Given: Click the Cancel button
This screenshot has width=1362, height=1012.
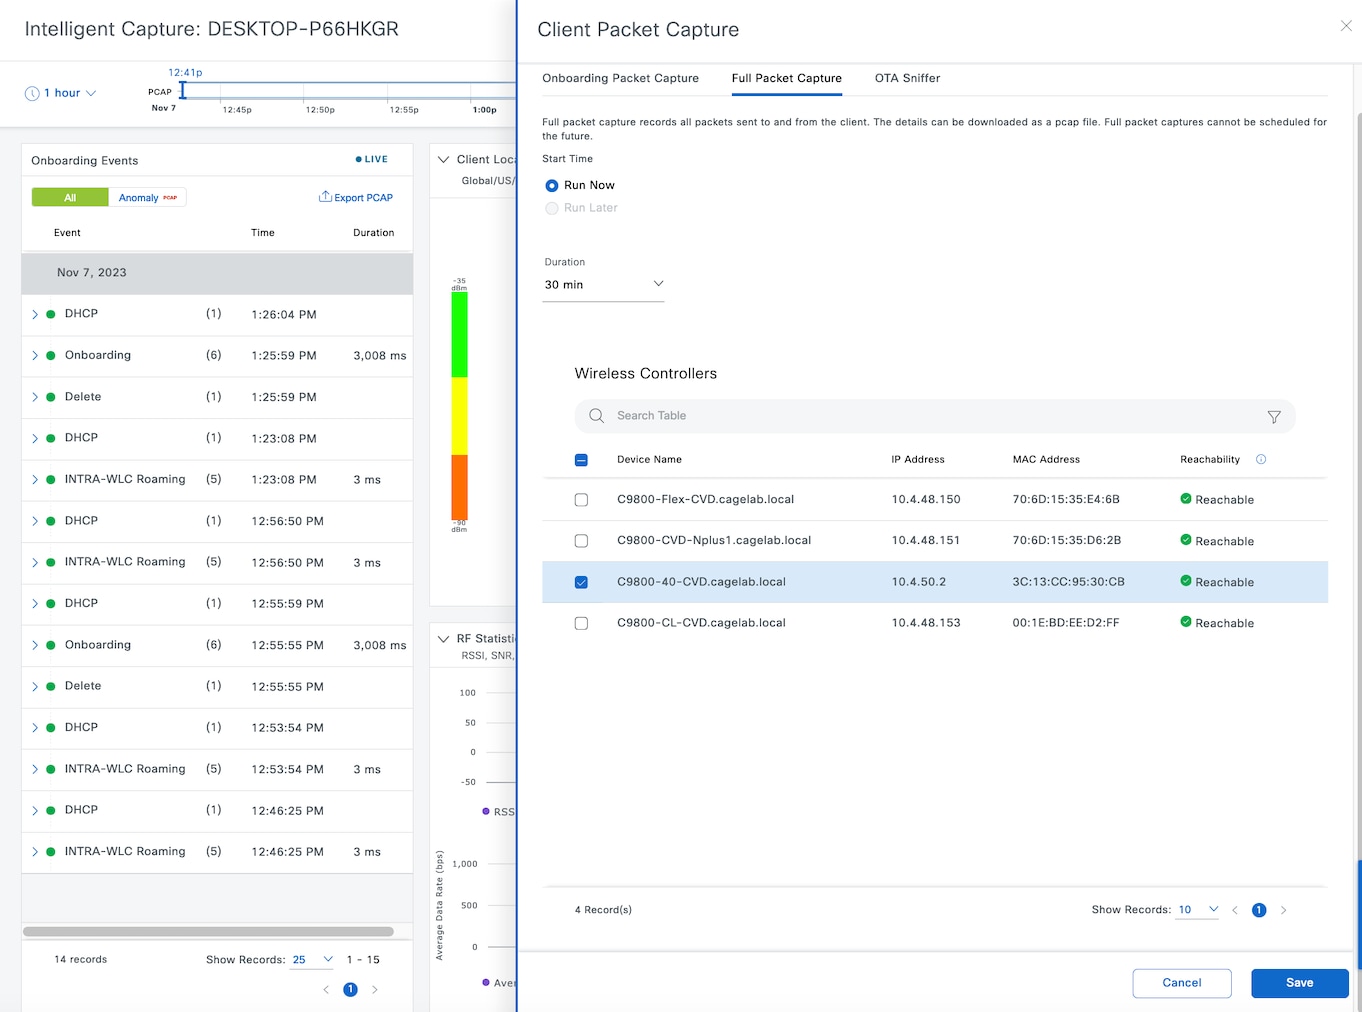Looking at the screenshot, I should [x=1181, y=983].
